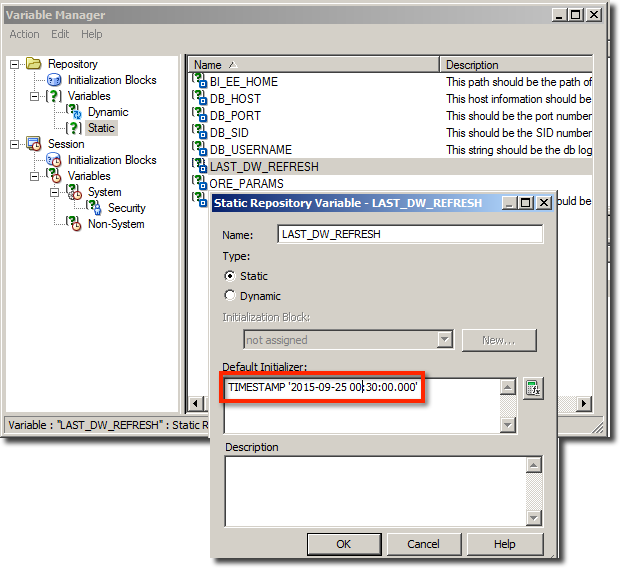
Task: Click the DB_PORT variable icon
Action: [200, 115]
